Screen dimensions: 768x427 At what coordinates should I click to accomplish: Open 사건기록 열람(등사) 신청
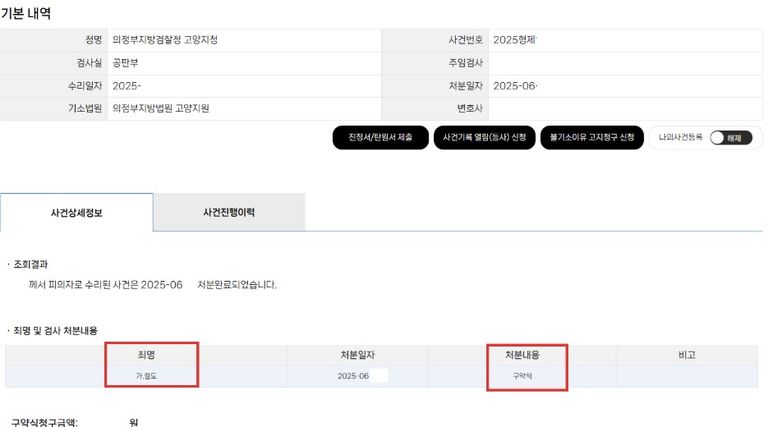click(484, 137)
